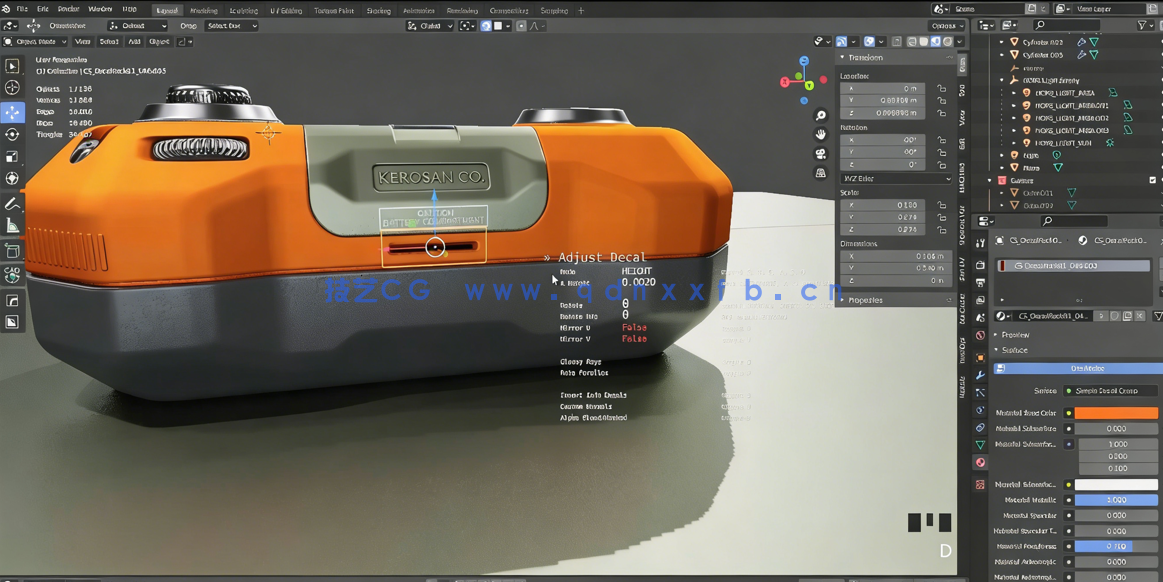The height and width of the screenshot is (582, 1163).
Task: Open the Object menu in the viewport header
Action: (157, 41)
